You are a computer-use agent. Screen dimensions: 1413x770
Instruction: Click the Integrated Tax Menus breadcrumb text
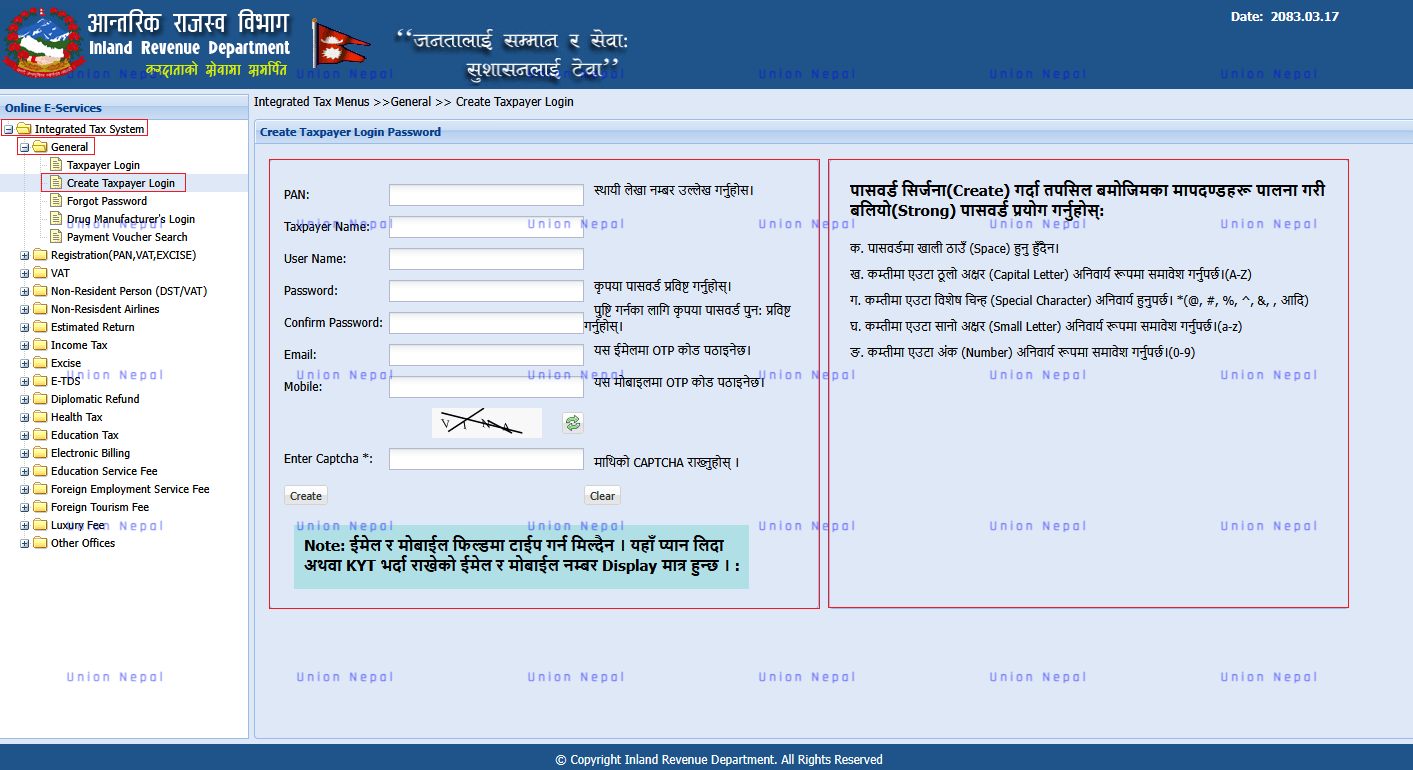(x=311, y=102)
